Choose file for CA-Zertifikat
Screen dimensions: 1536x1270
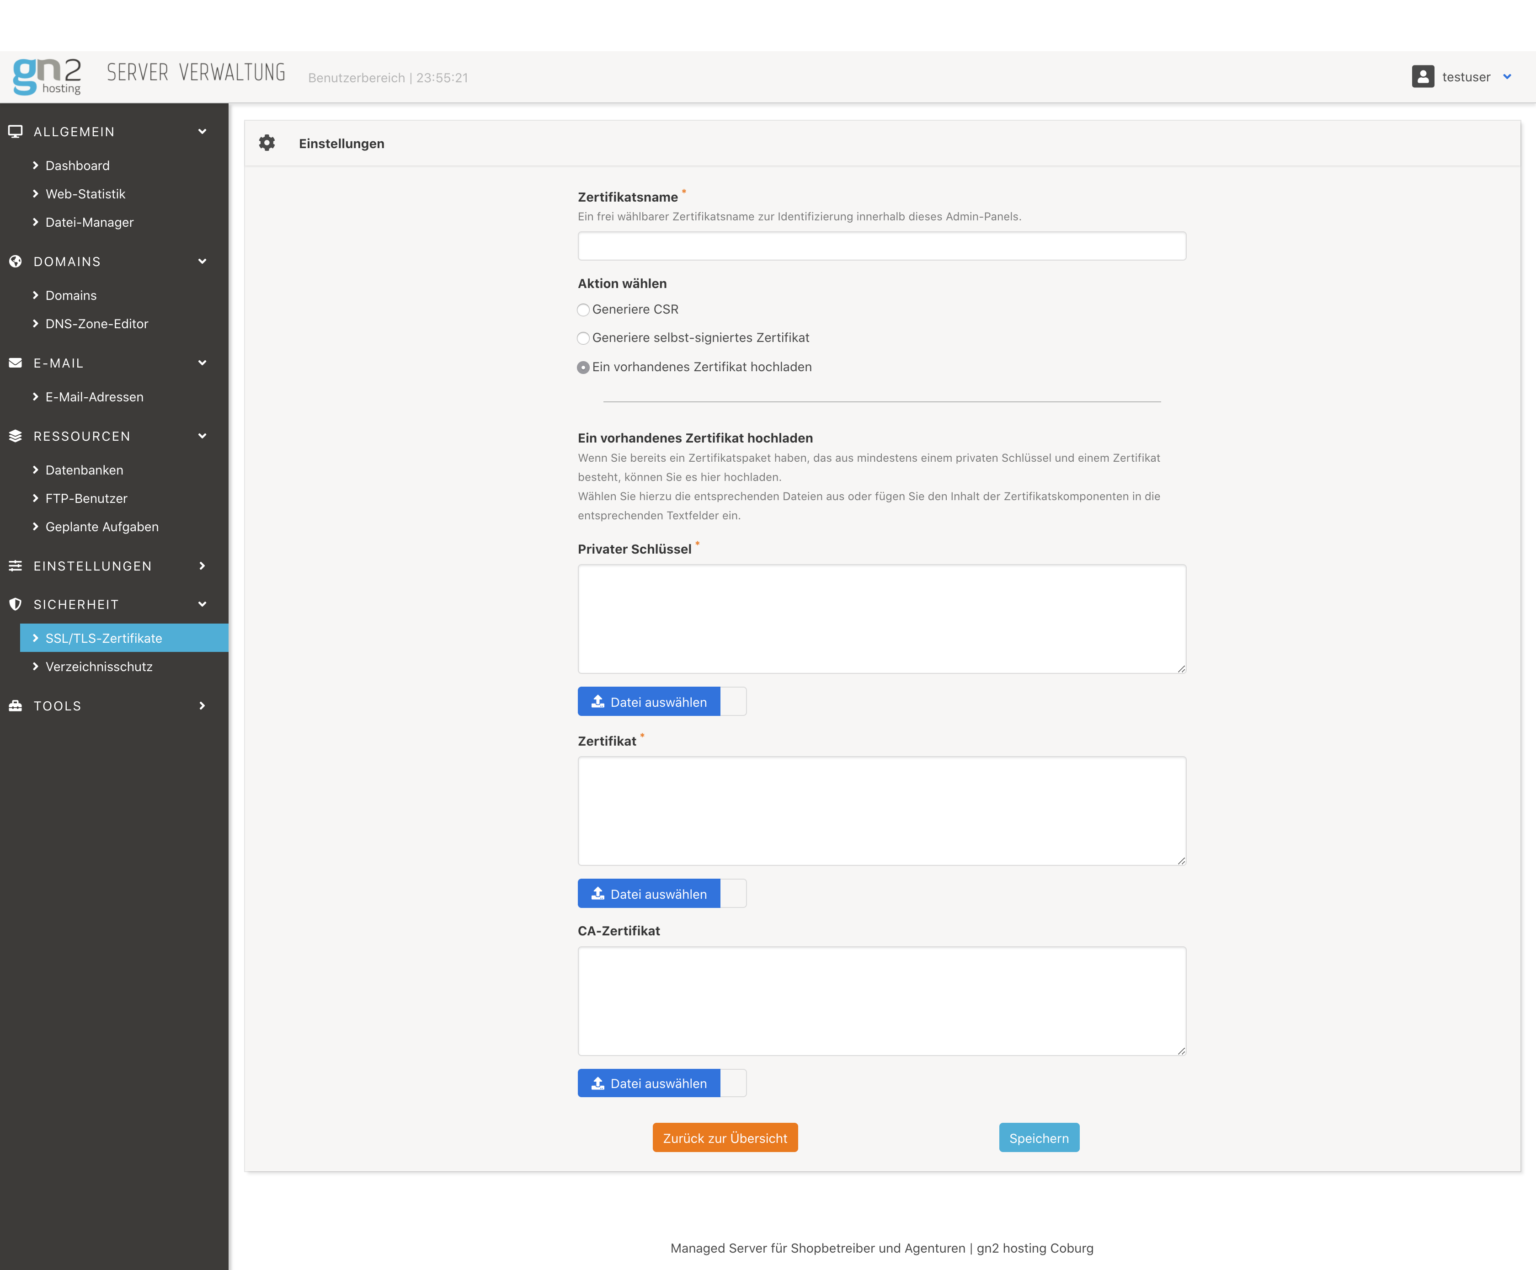649,1083
